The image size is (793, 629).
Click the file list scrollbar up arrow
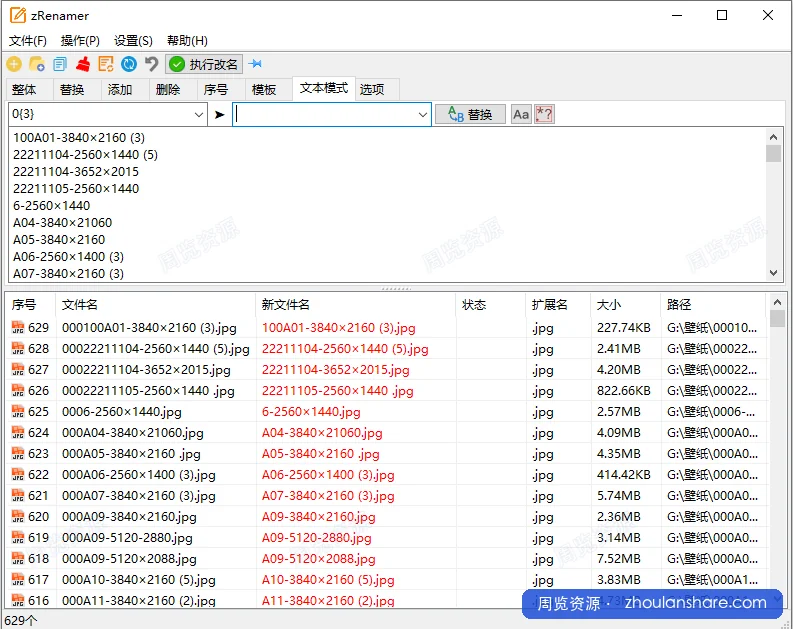tap(777, 302)
